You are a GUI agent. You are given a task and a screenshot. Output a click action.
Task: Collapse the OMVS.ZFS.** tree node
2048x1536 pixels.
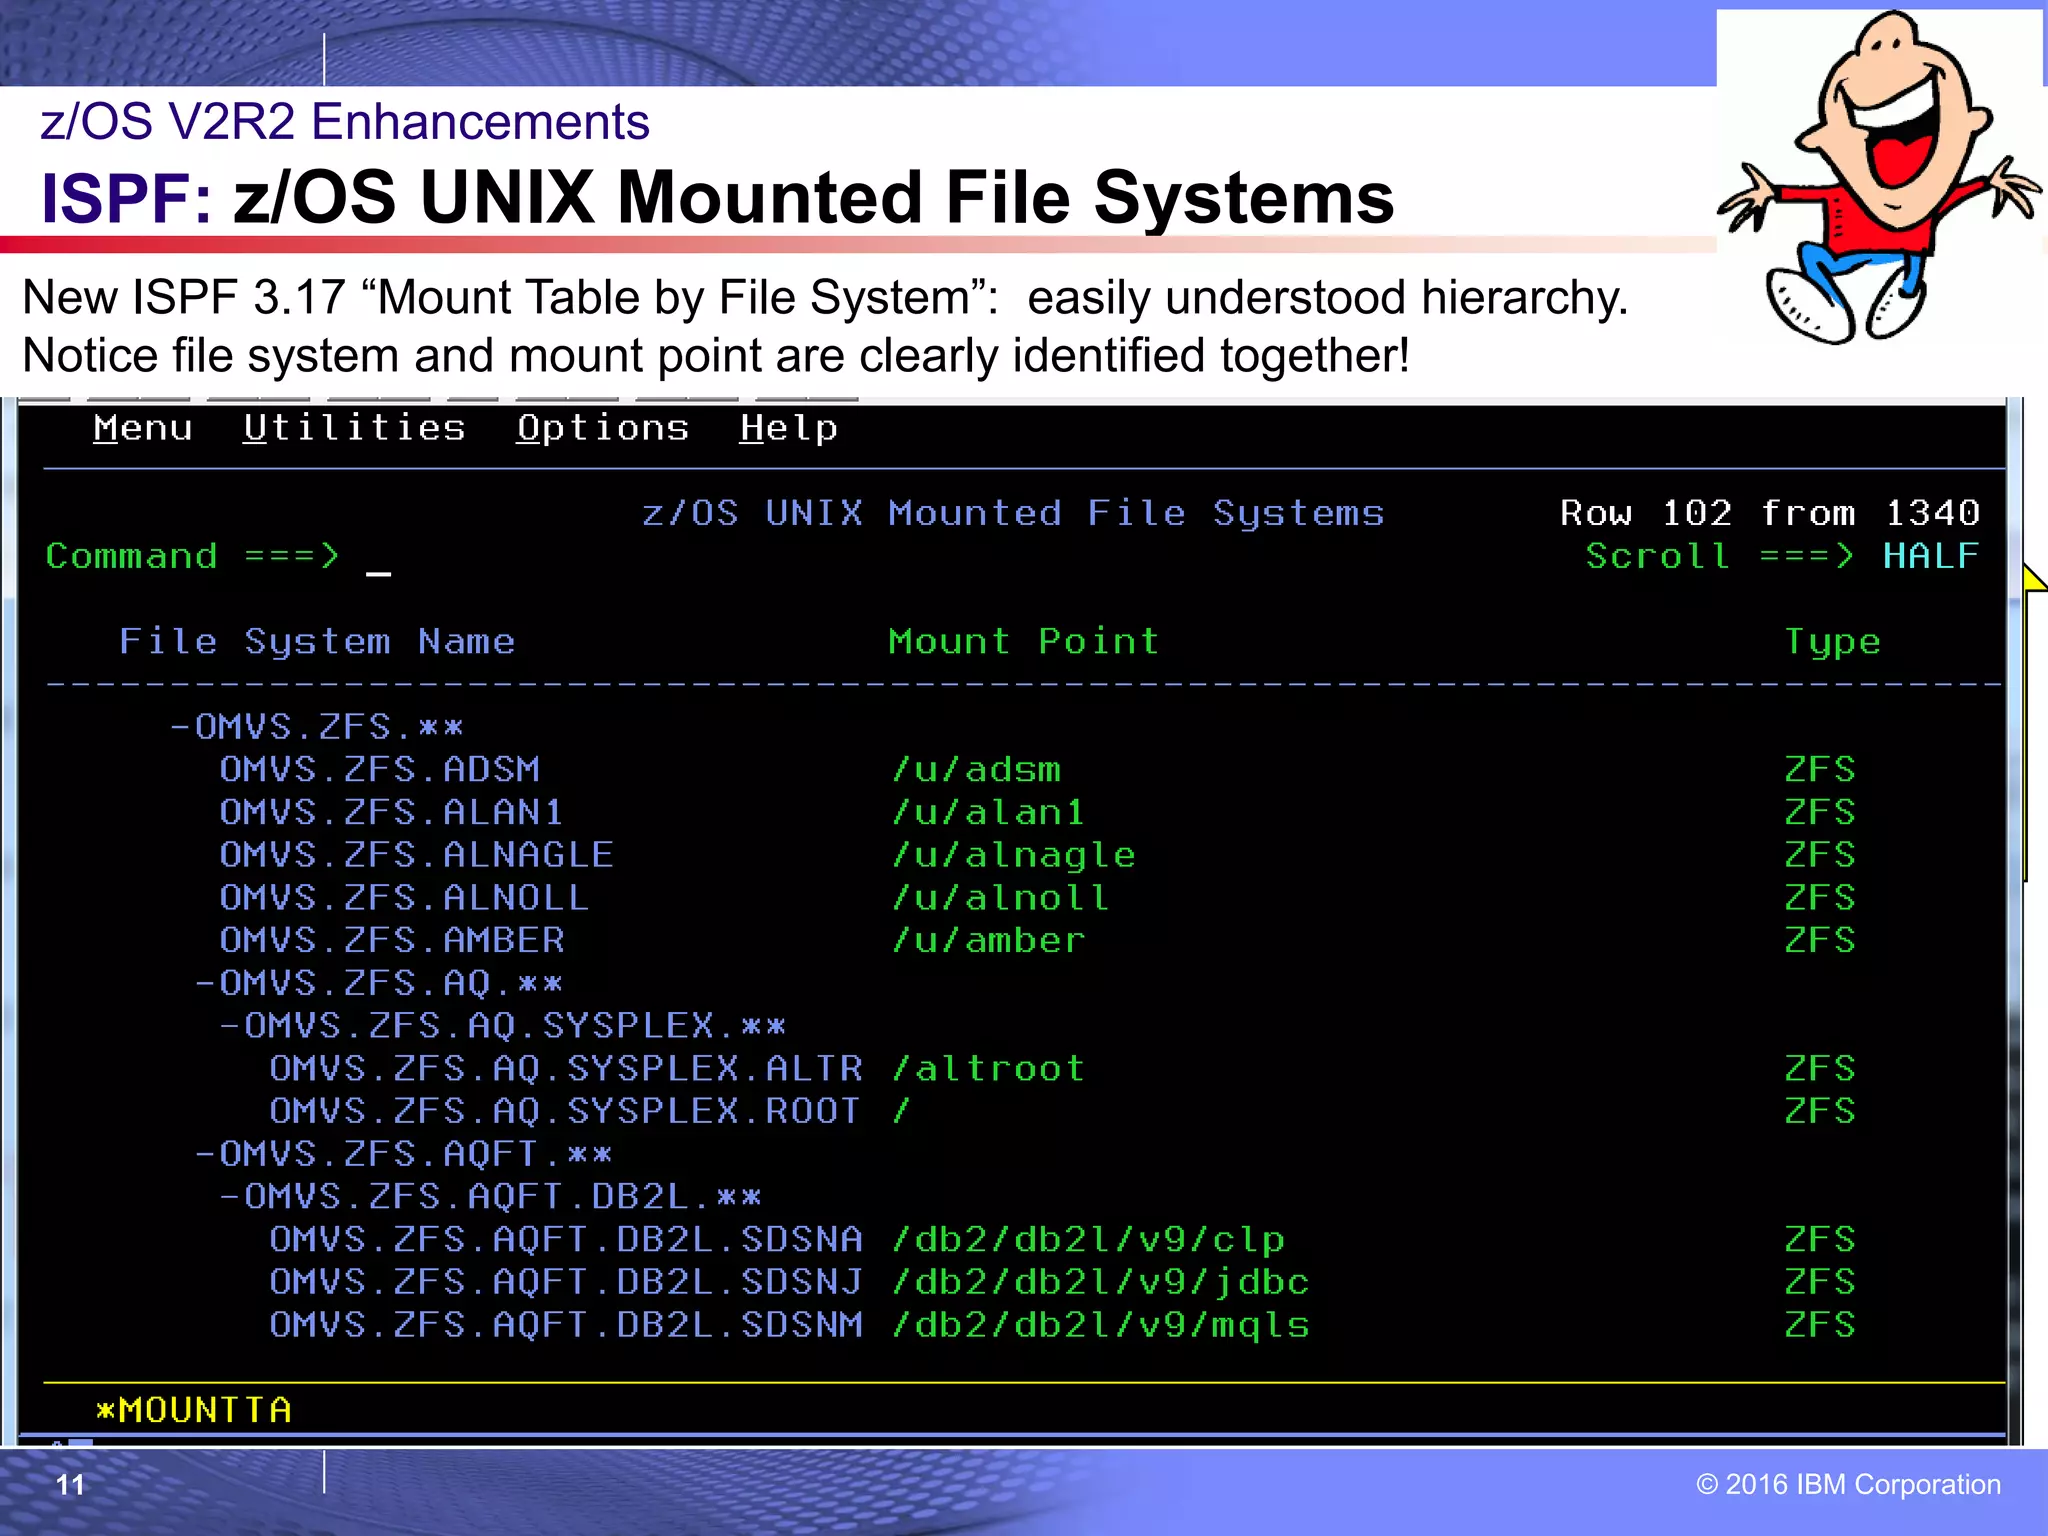[180, 727]
